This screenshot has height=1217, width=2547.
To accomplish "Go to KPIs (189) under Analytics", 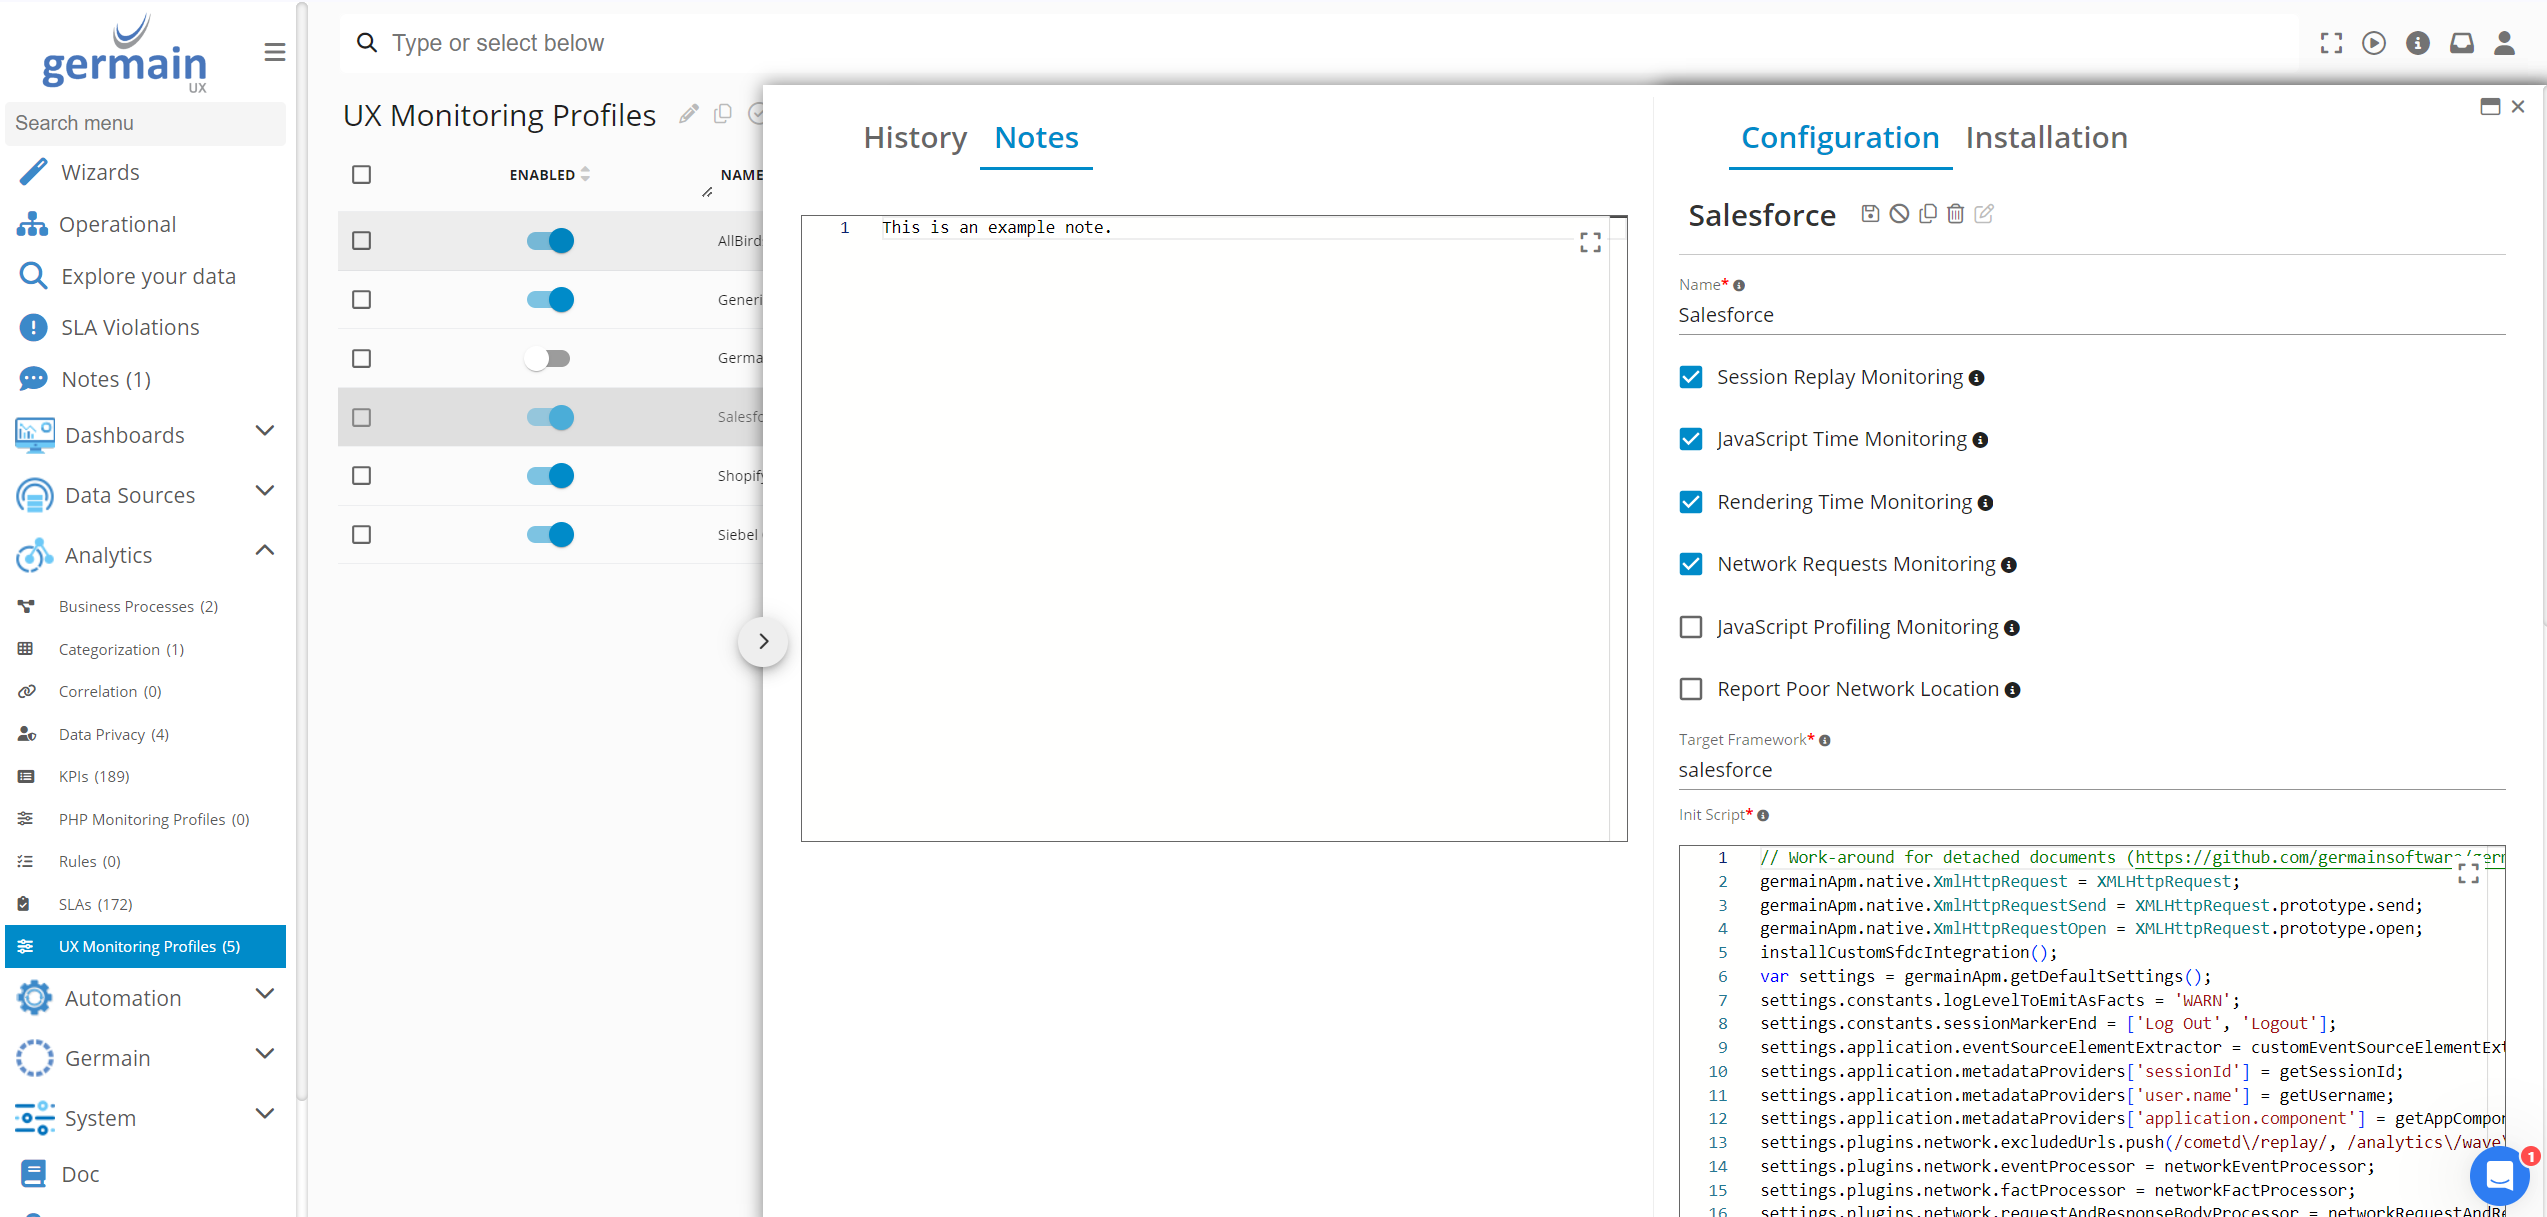I will (x=94, y=776).
